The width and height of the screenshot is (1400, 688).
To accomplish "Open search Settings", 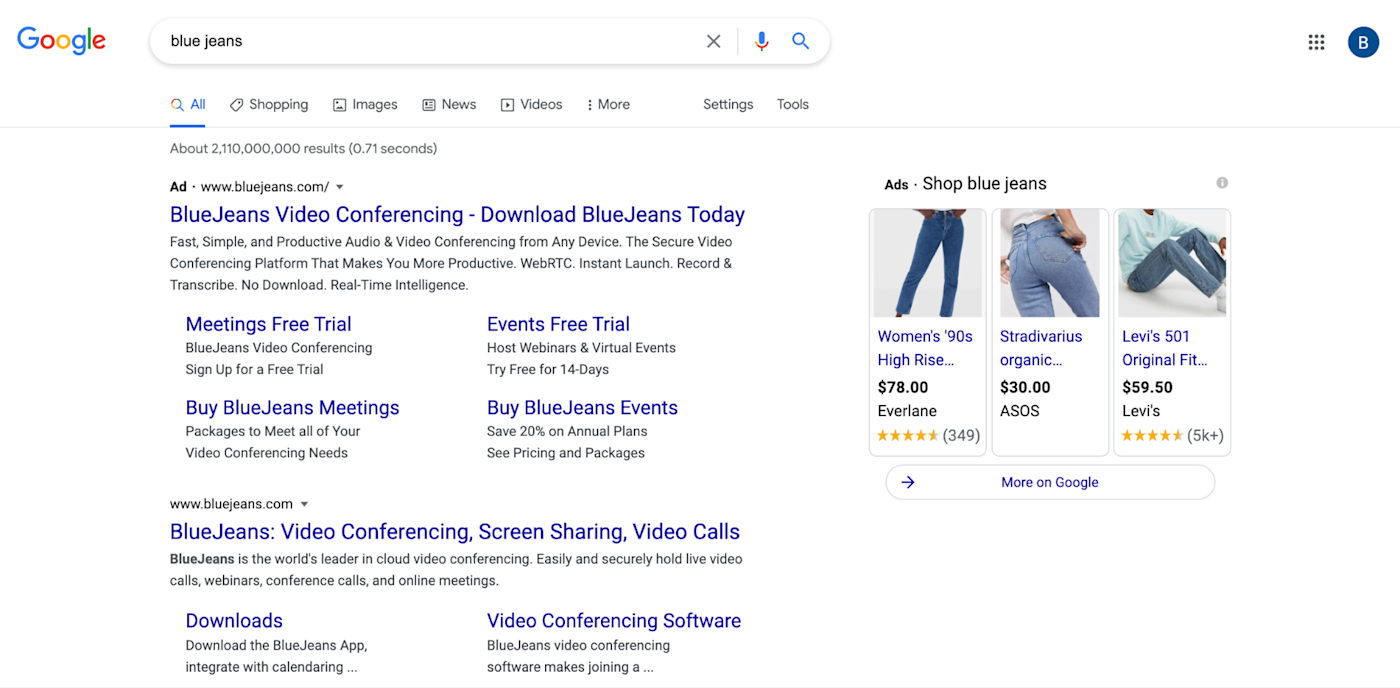I will [x=728, y=104].
